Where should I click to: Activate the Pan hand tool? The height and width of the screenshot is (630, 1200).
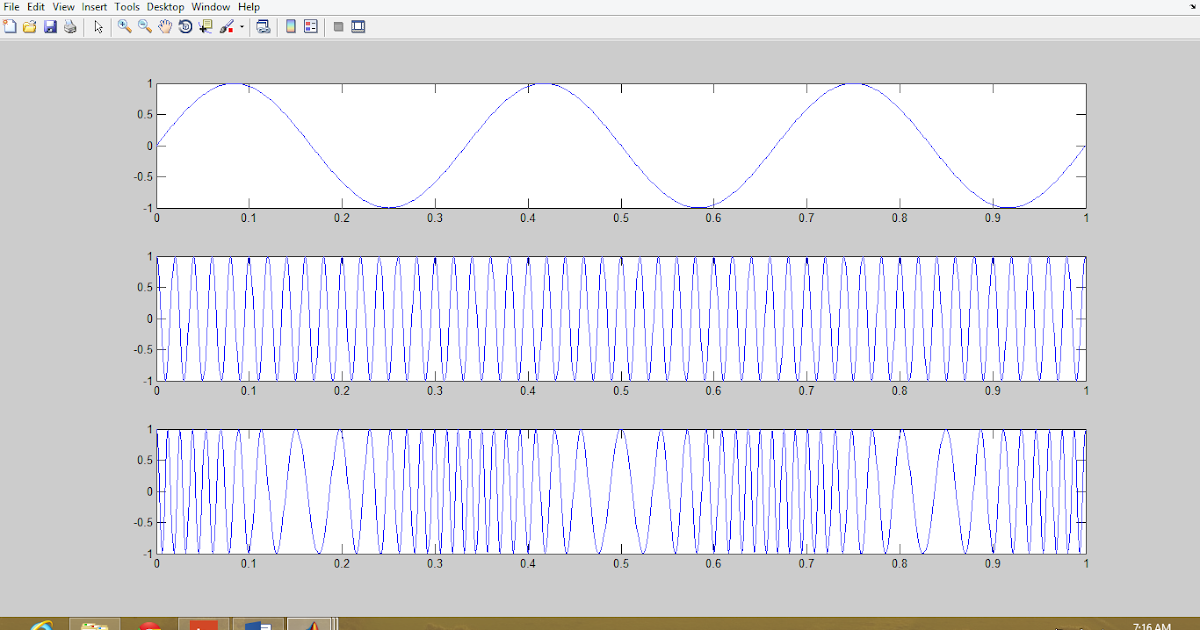click(x=164, y=27)
